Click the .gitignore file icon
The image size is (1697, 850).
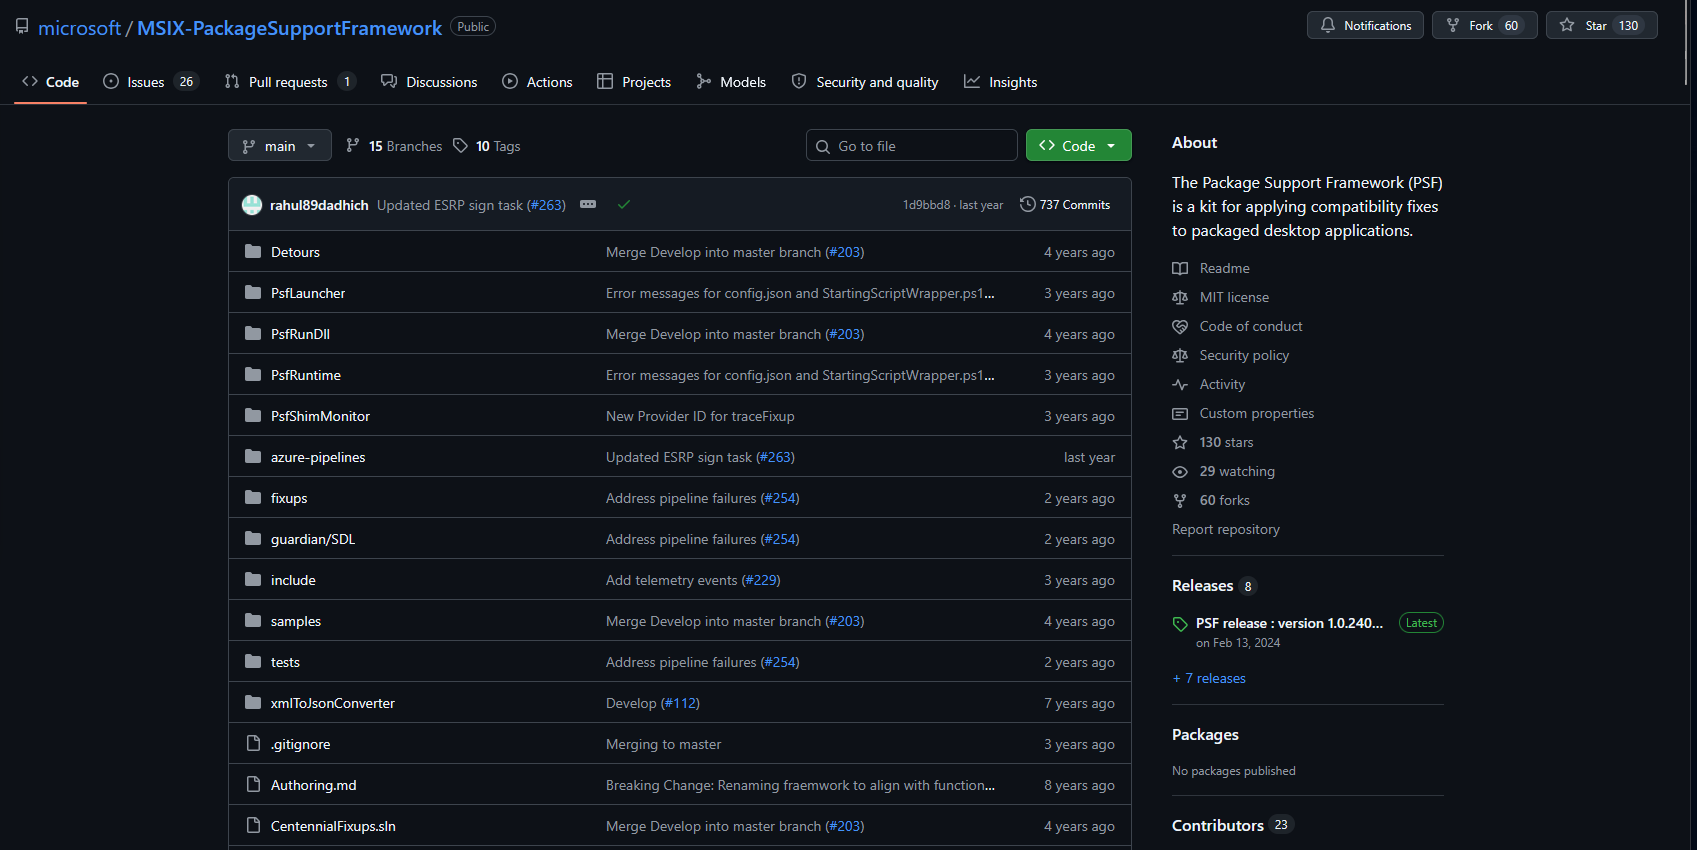[x=253, y=744]
